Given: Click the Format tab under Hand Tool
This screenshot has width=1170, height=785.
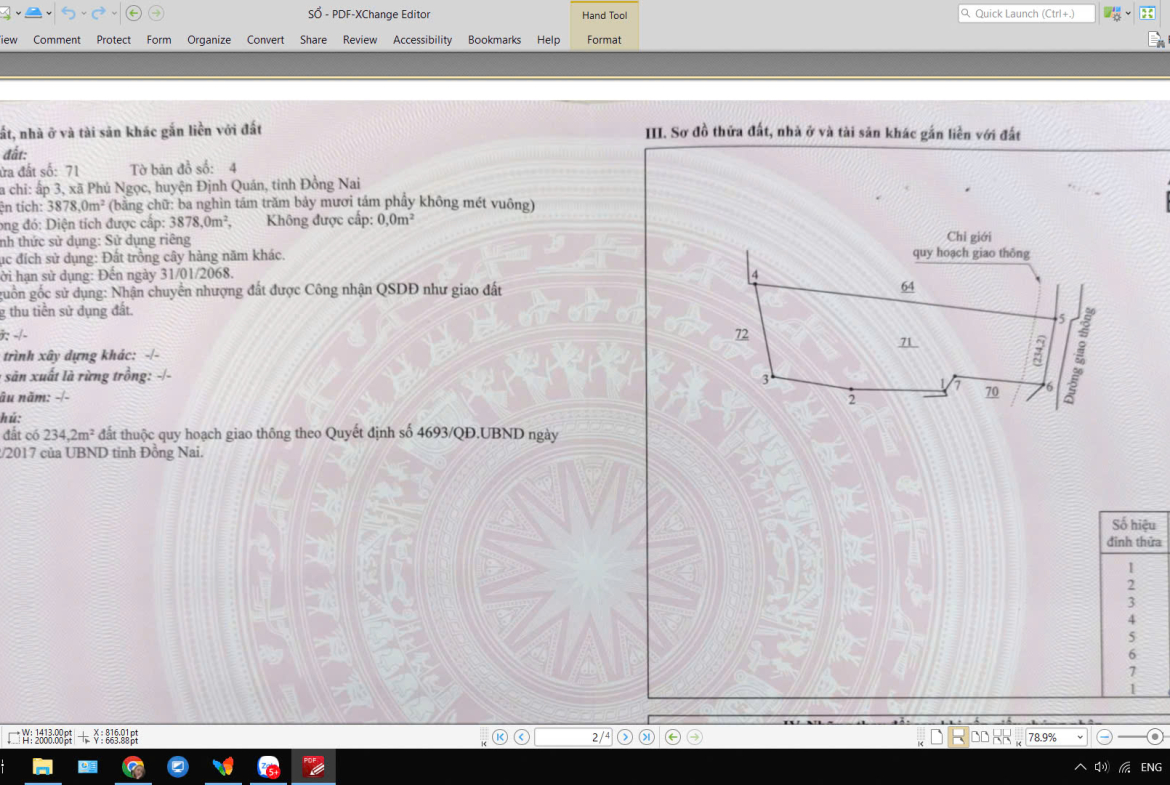Looking at the screenshot, I should click(x=604, y=40).
